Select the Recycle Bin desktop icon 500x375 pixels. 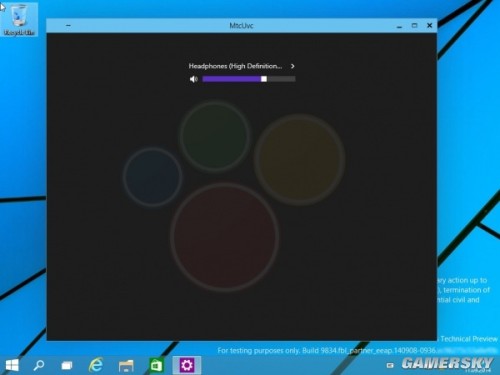19,19
